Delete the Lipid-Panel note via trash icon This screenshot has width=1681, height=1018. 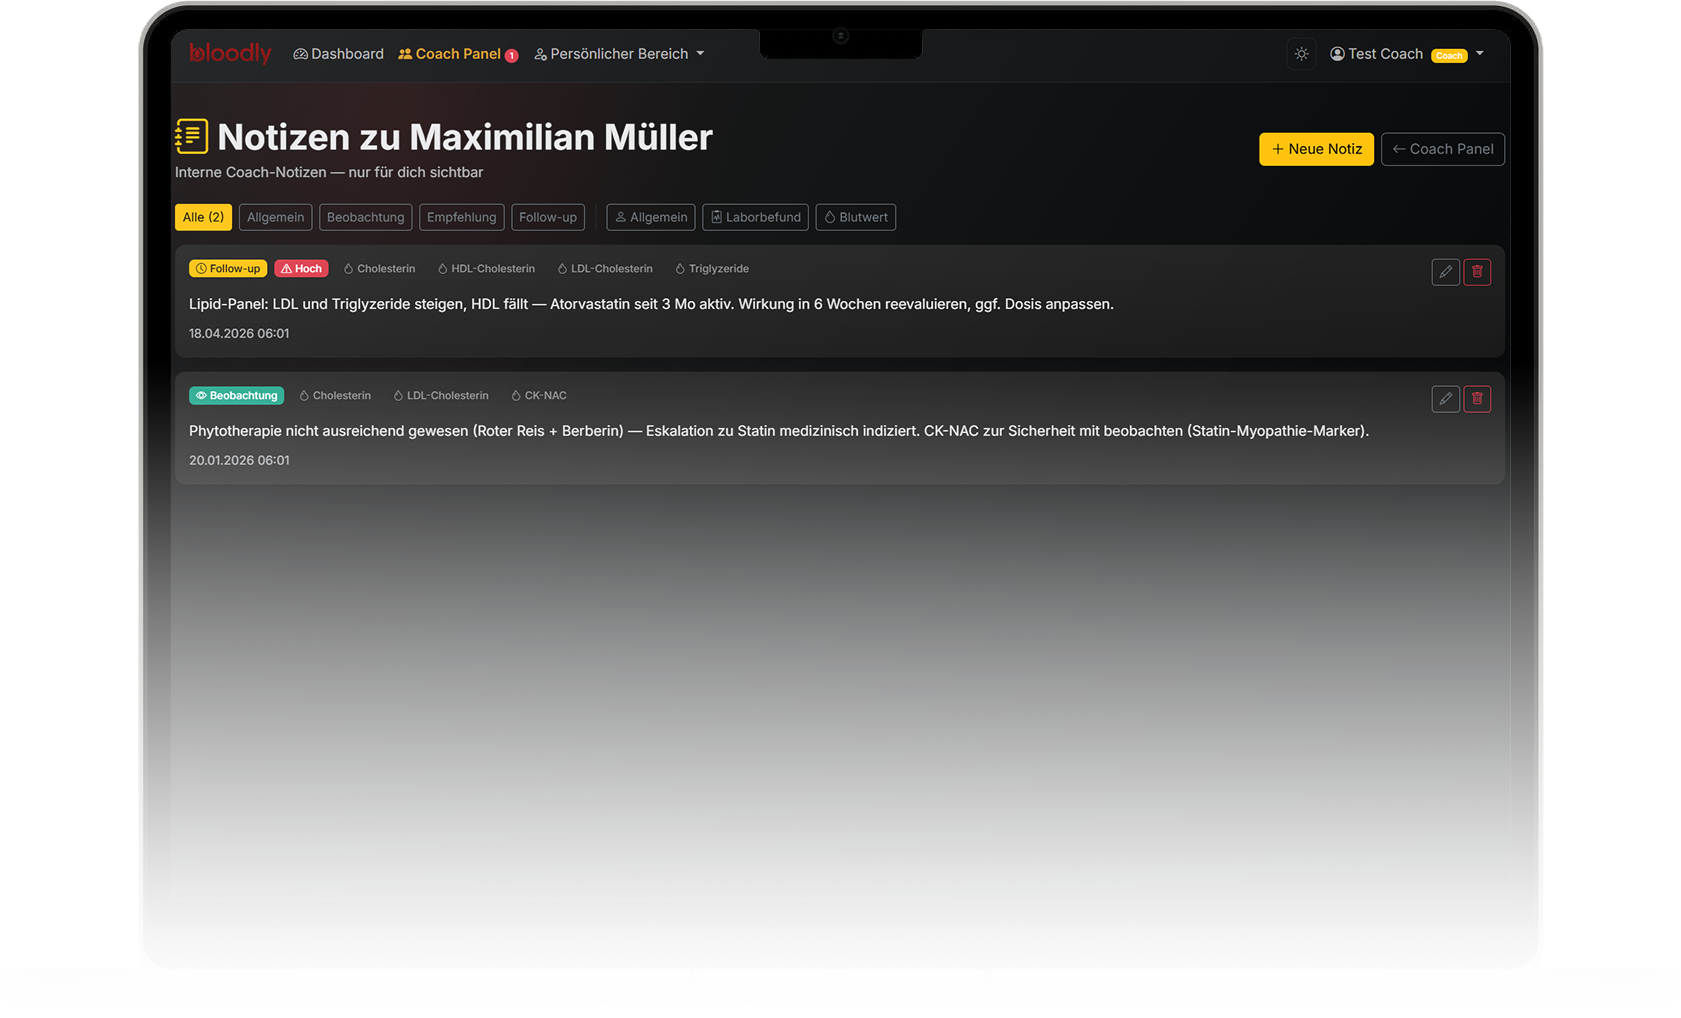pos(1477,271)
